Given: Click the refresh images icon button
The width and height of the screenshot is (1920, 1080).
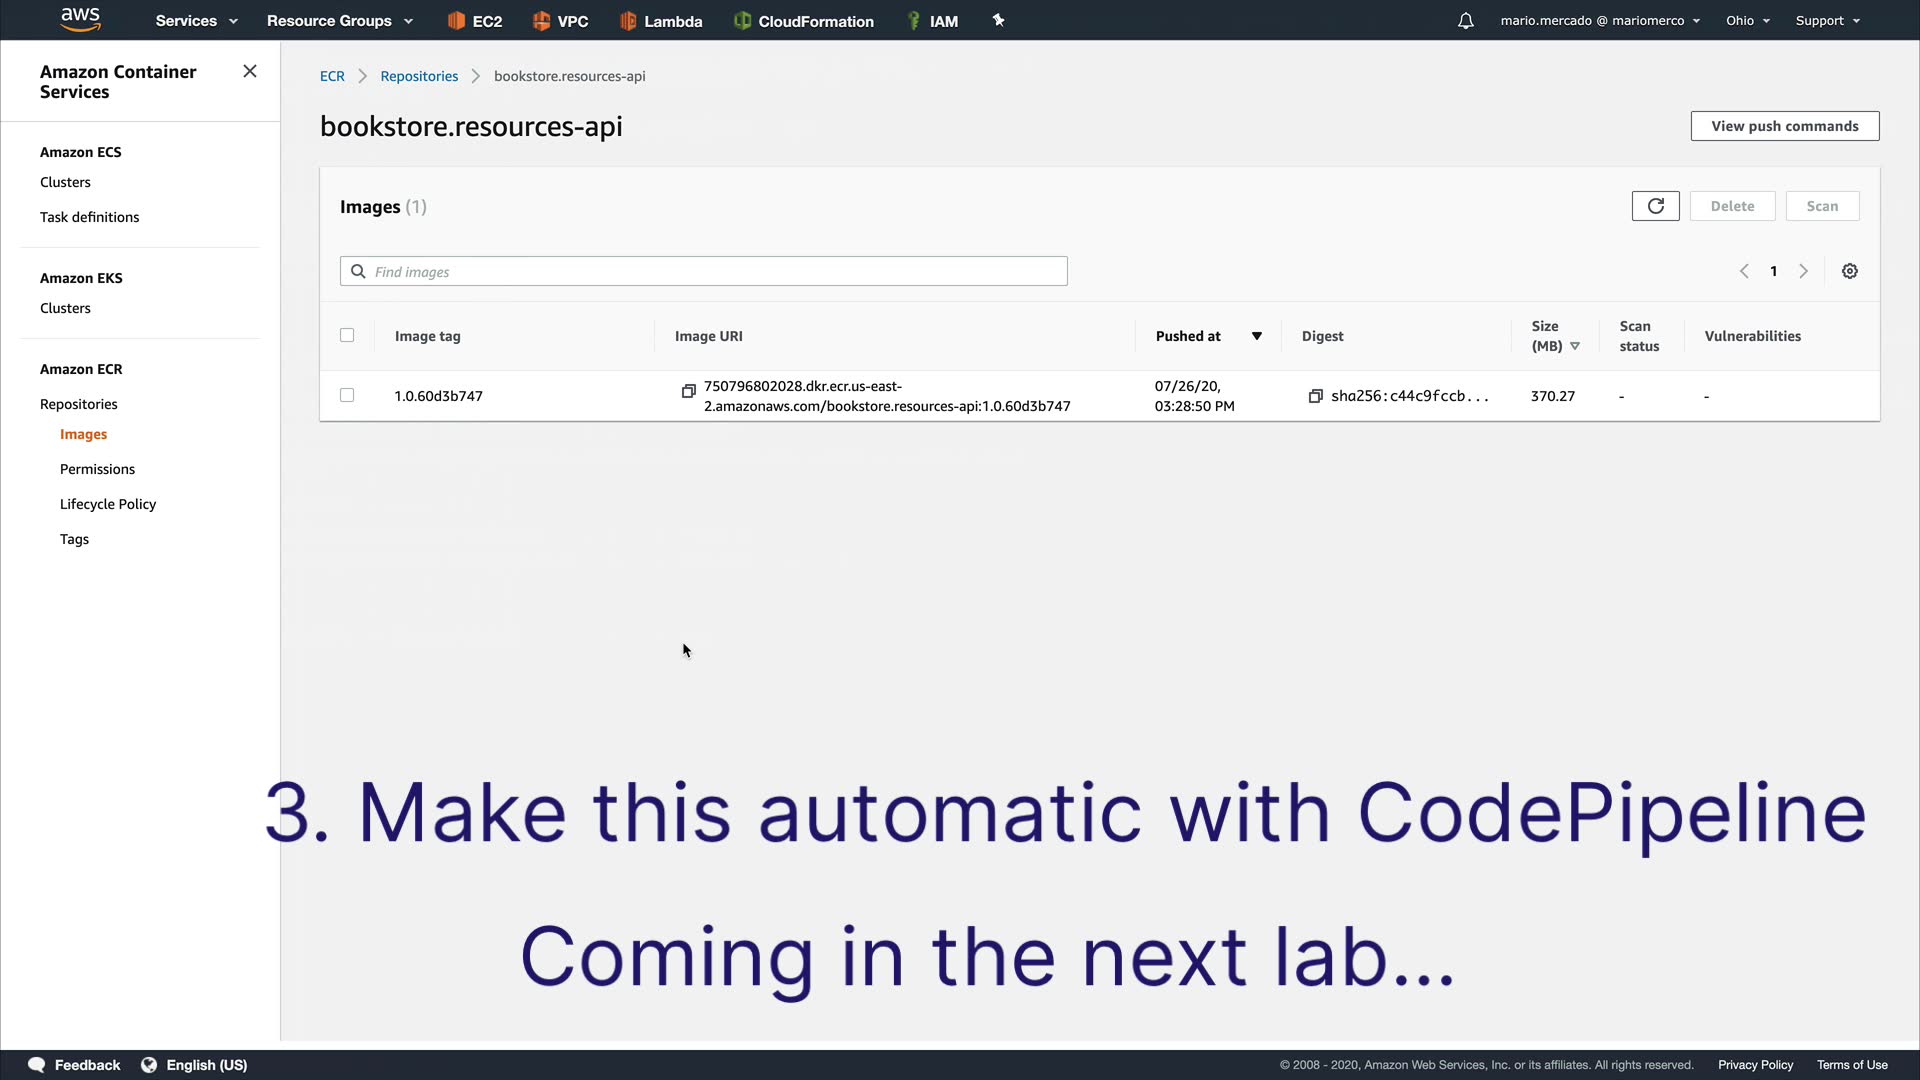Looking at the screenshot, I should tap(1655, 206).
